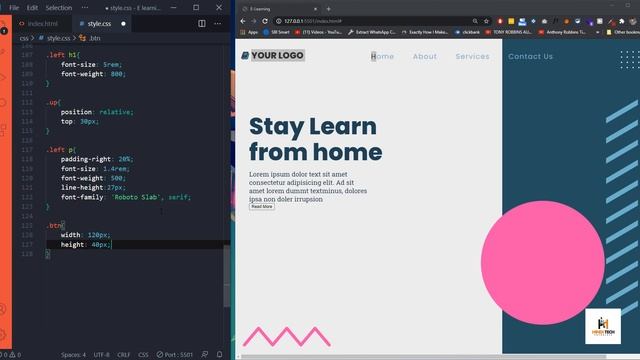
Task: Open the Extract WhatsApp bookmark
Action: tap(371, 32)
